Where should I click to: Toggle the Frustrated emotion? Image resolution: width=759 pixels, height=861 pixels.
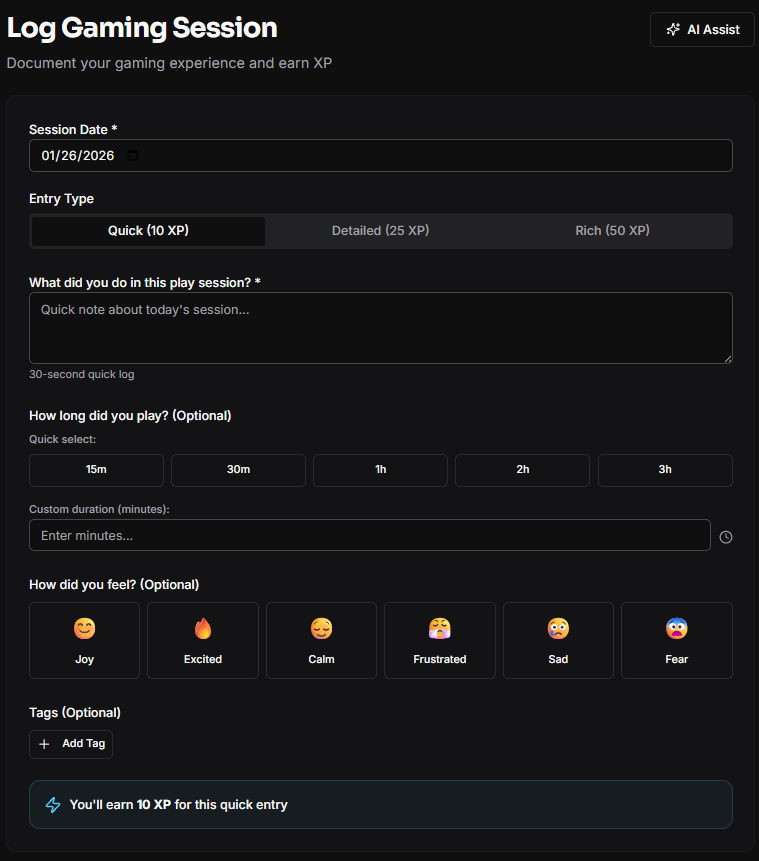click(439, 639)
